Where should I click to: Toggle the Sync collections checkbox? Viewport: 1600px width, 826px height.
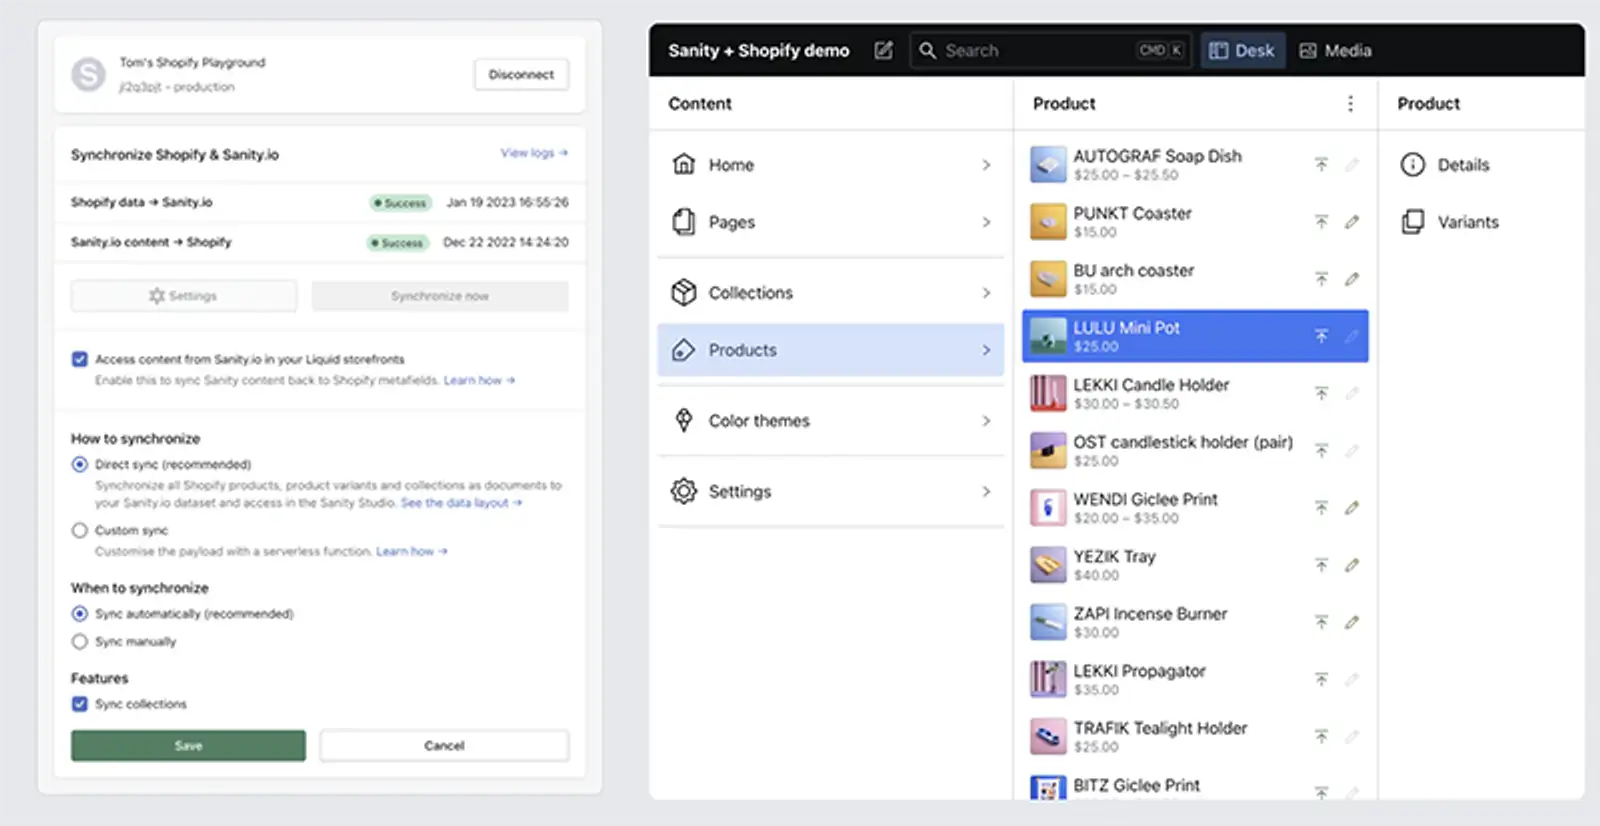click(80, 704)
